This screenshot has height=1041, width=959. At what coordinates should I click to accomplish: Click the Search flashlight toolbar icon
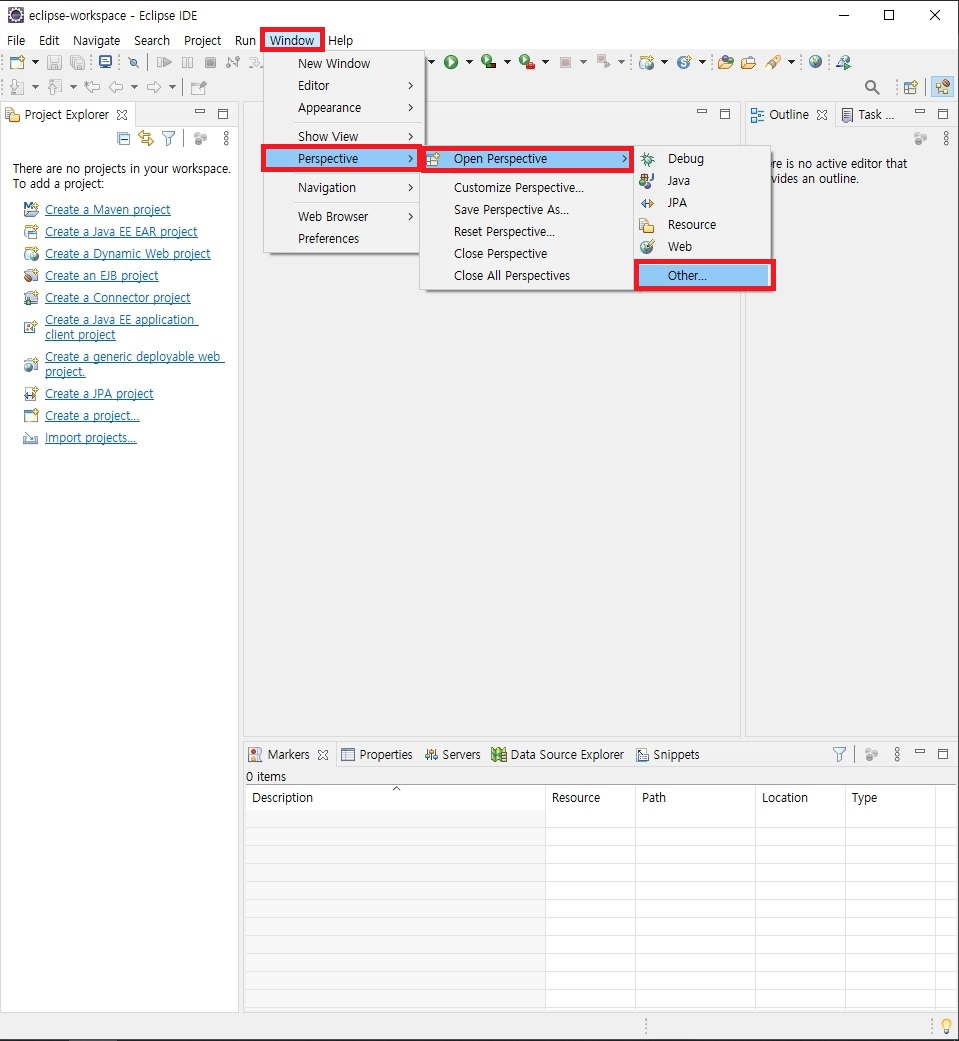click(773, 62)
